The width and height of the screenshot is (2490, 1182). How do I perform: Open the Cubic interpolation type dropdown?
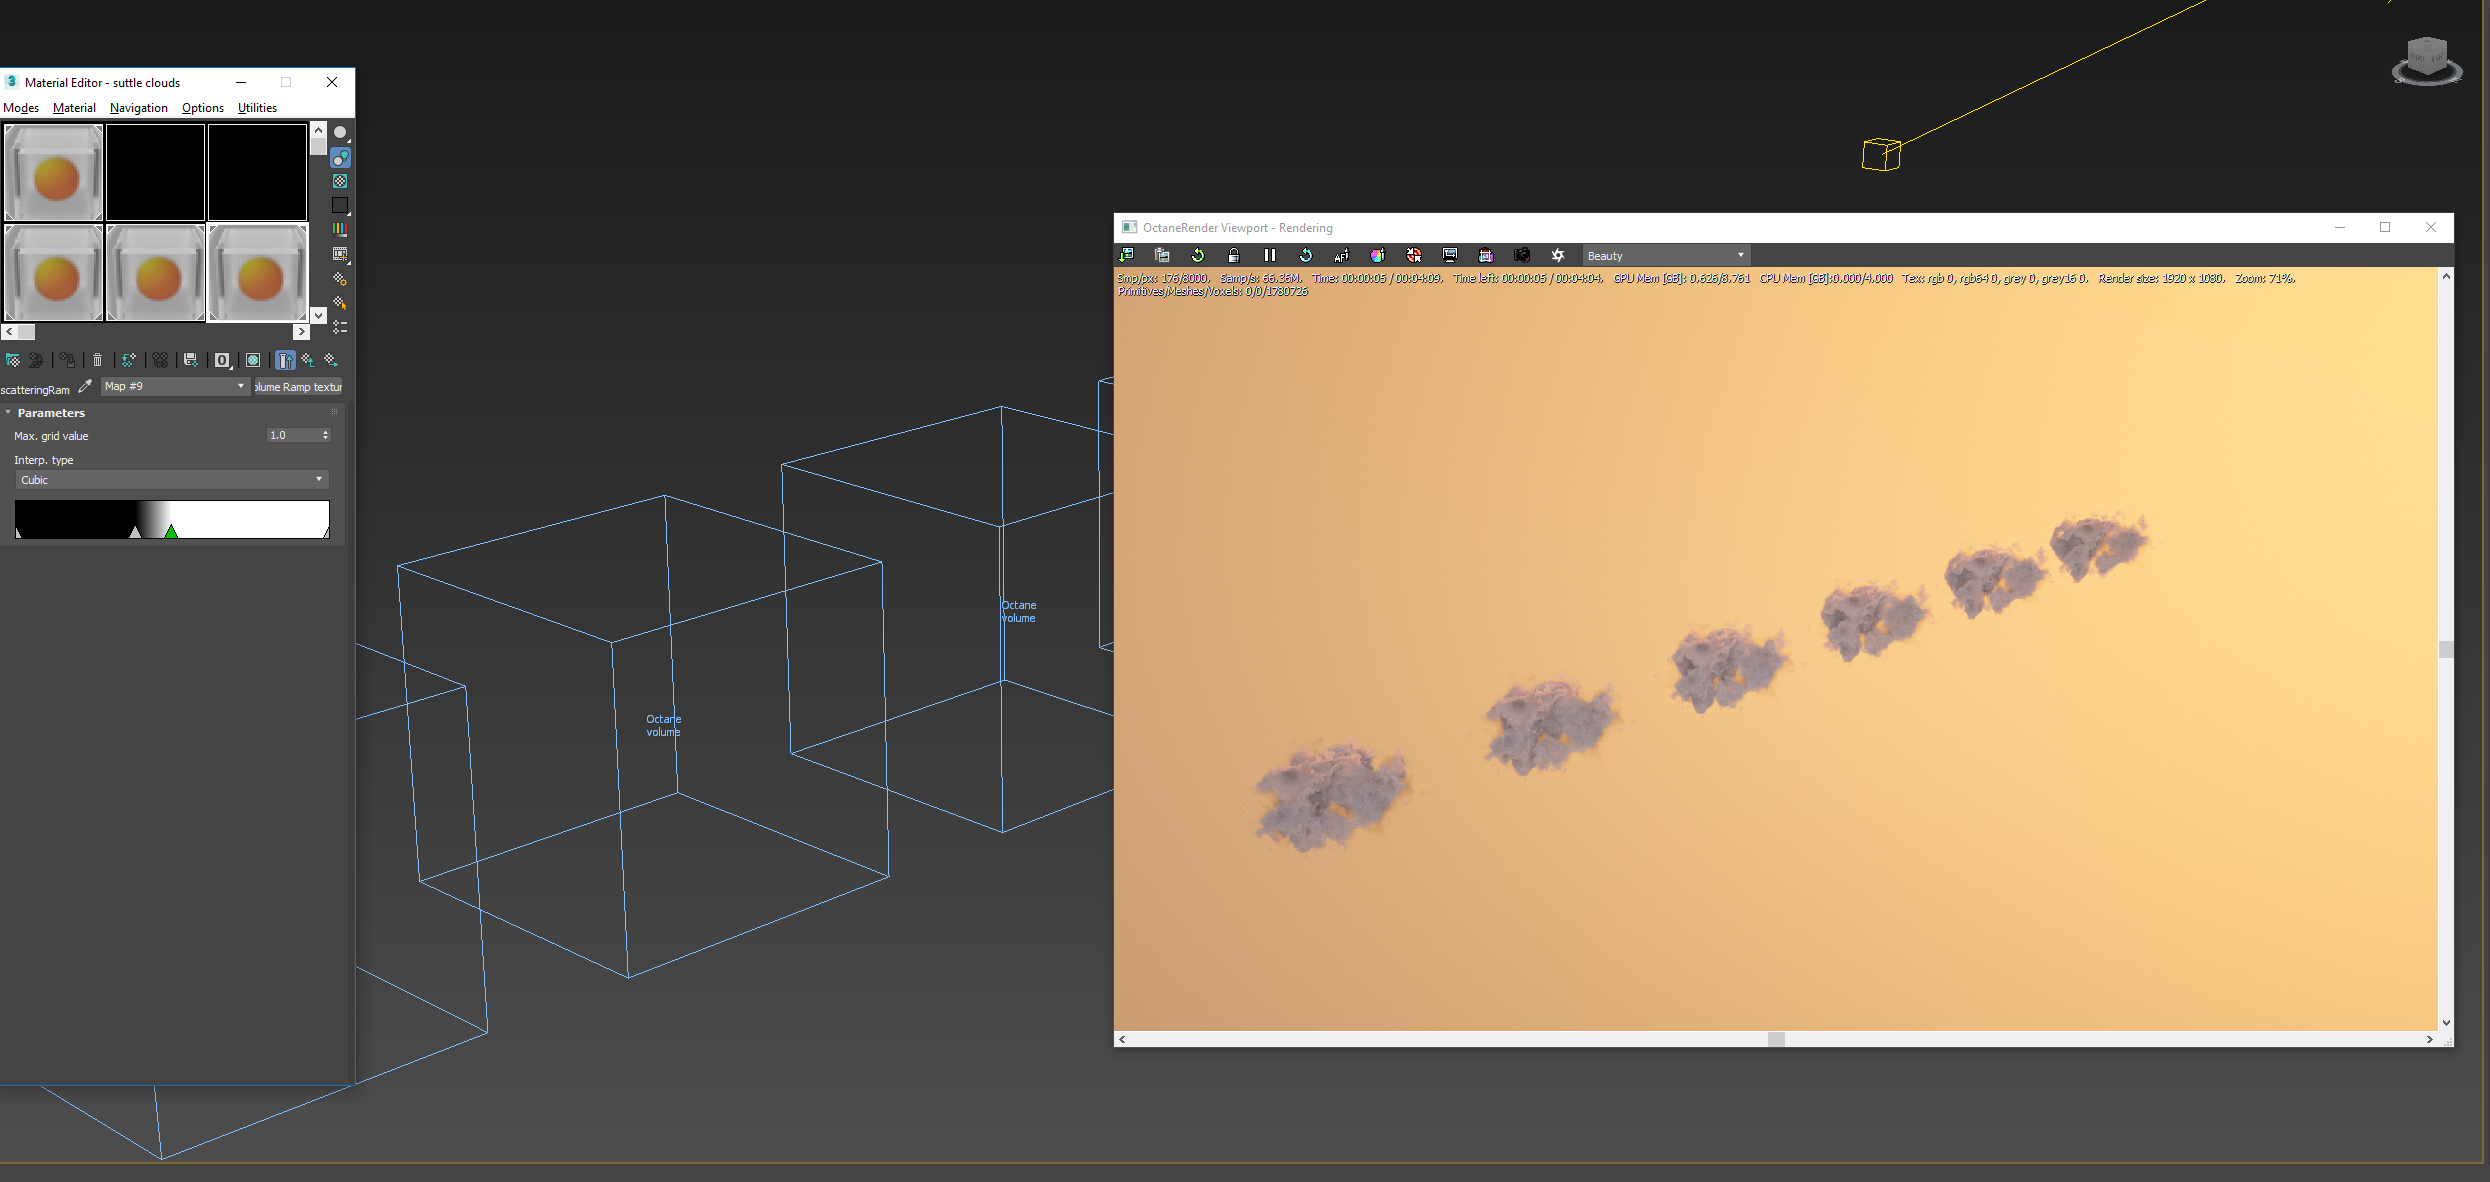pos(171,480)
